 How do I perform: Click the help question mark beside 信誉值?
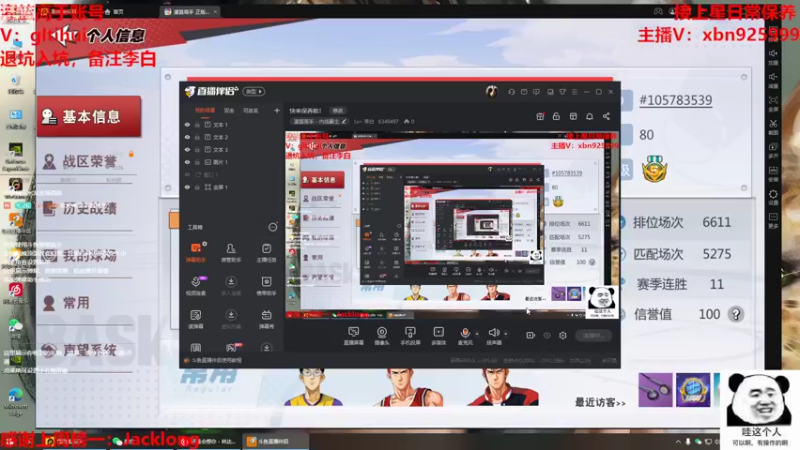[736, 314]
